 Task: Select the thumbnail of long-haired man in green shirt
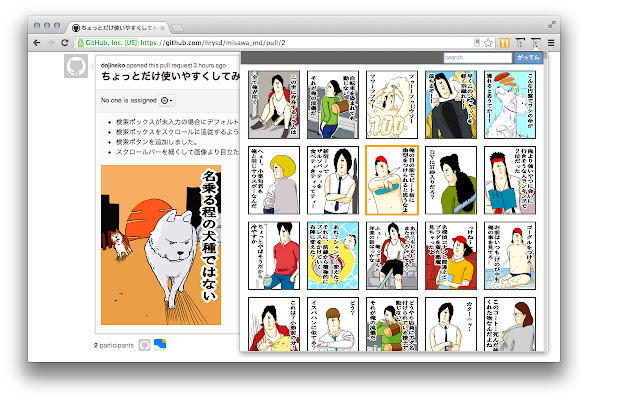(451, 180)
